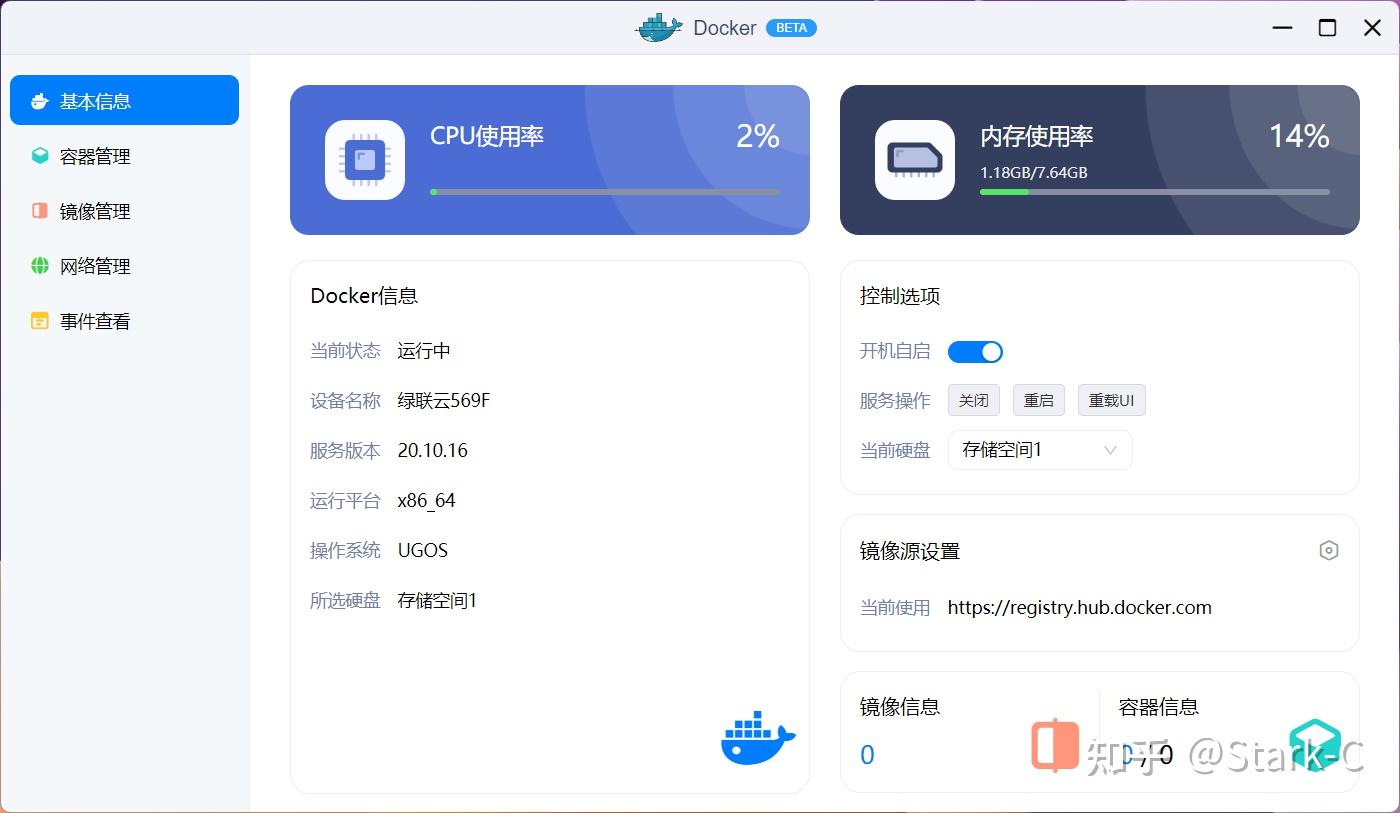Screen dimensions: 1400x813
Task: Select the 容器管理 whale icon in sidebar
Action: click(x=40, y=156)
